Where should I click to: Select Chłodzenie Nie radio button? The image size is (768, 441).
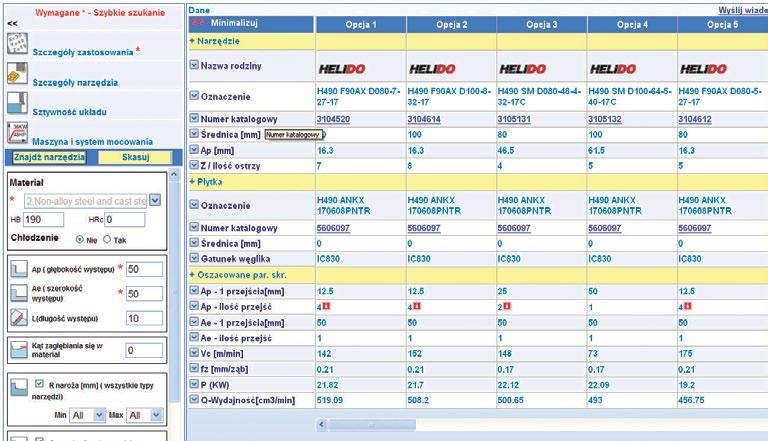pos(80,239)
